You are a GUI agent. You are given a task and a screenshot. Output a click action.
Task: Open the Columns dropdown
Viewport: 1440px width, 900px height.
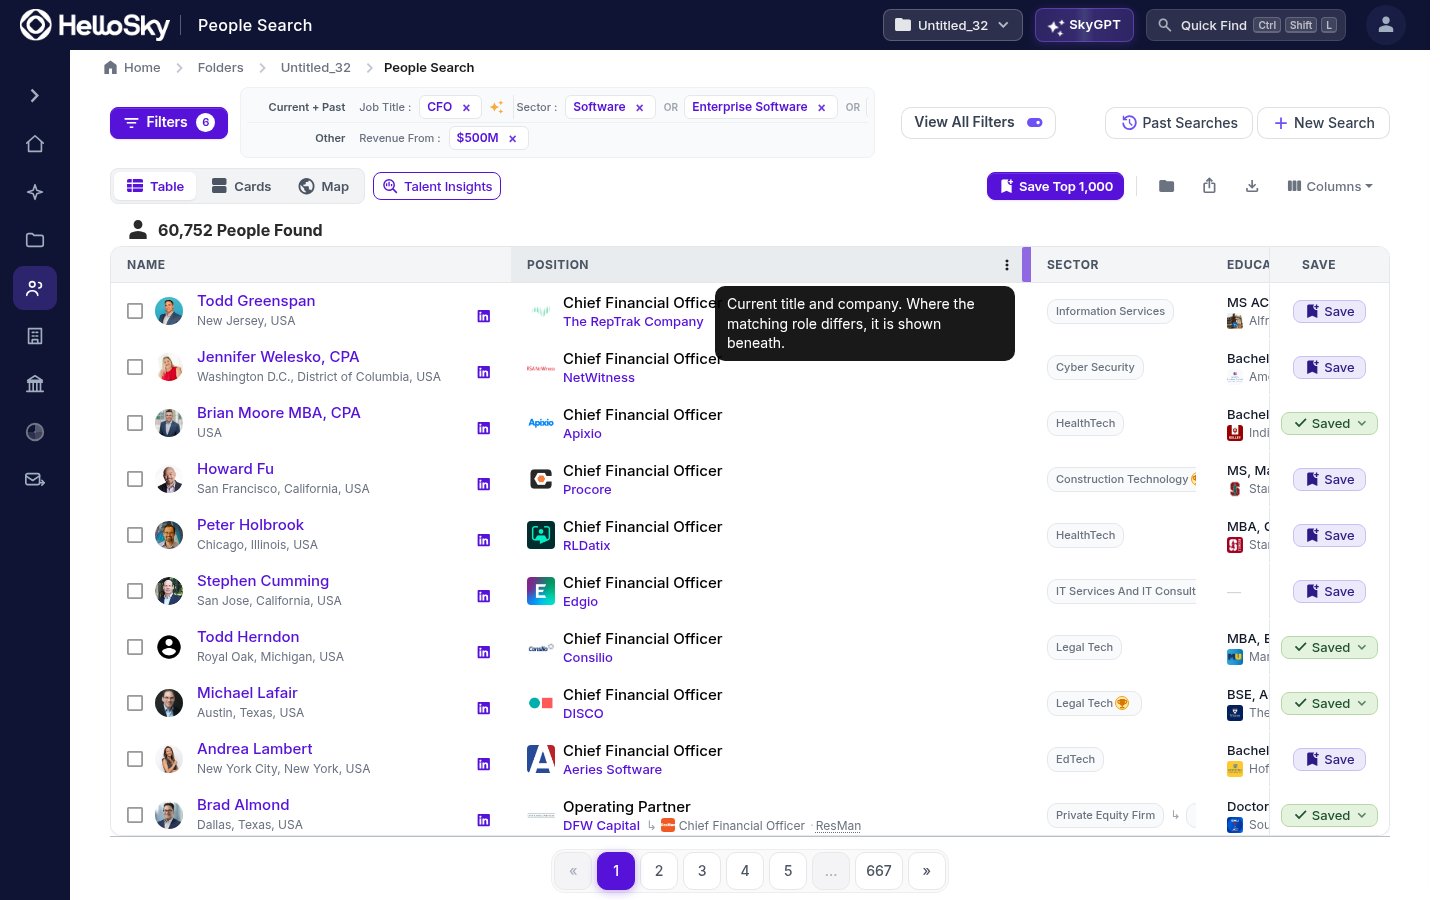point(1330,186)
